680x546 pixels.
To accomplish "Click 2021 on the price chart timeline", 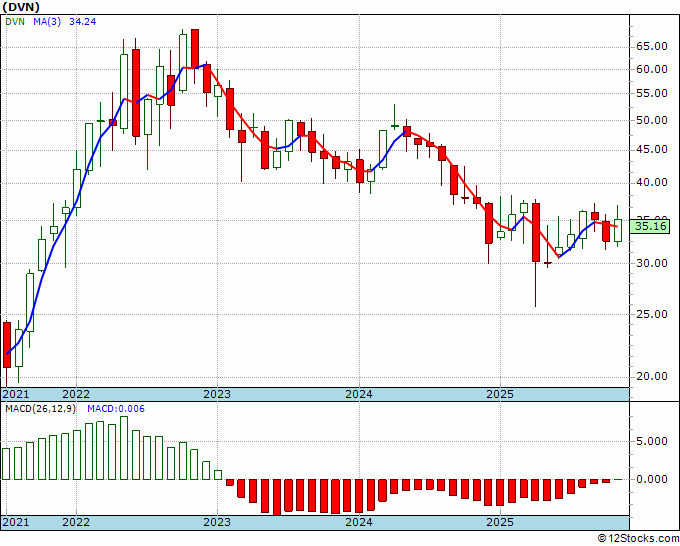I will [x=16, y=394].
